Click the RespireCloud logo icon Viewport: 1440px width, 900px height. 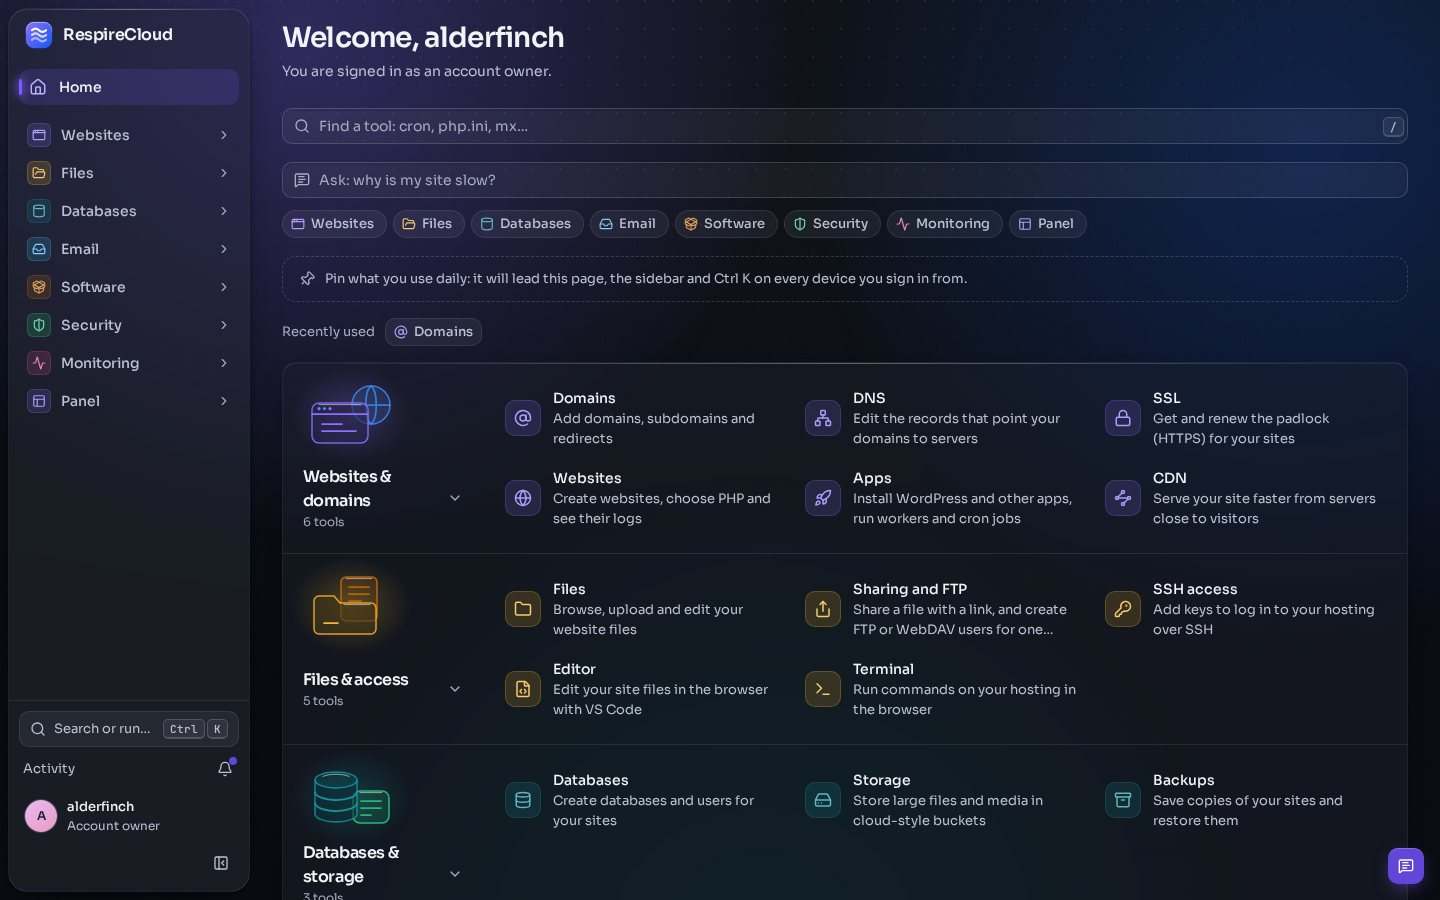pyautogui.click(x=39, y=35)
